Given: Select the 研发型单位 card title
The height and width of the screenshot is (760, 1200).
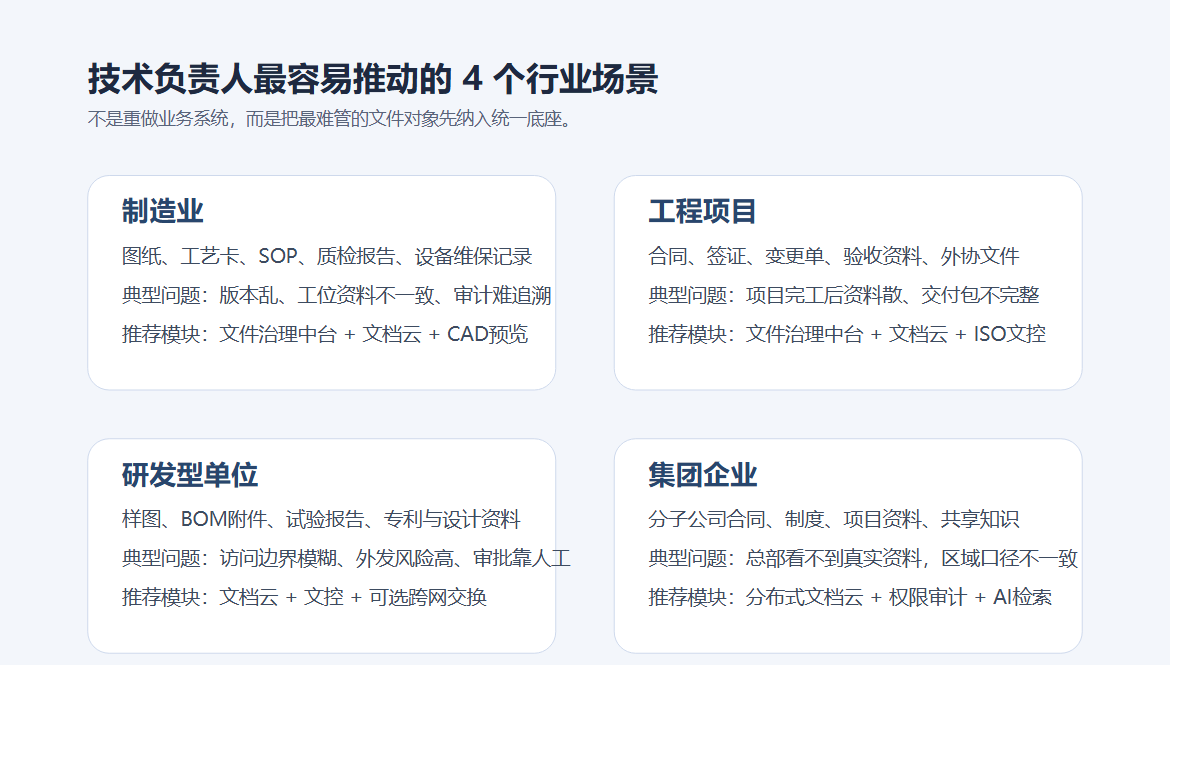Looking at the screenshot, I should click(190, 474).
